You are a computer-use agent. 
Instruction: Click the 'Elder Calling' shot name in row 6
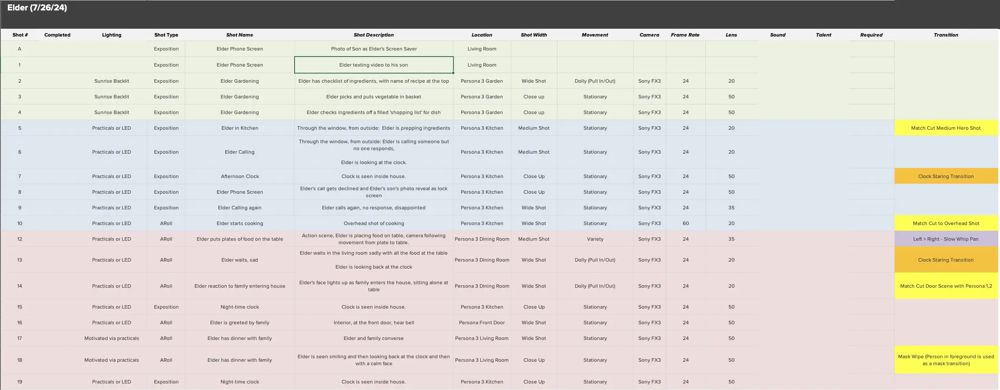[x=240, y=152]
